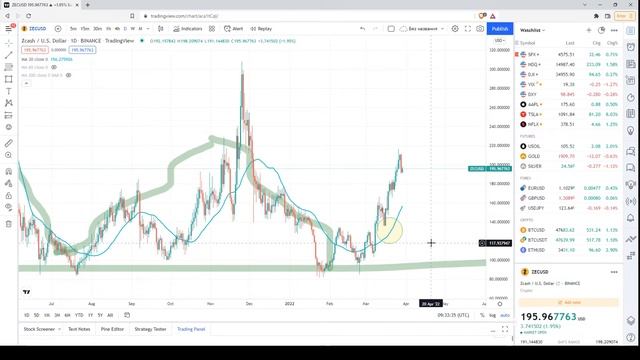This screenshot has width=640, height=360.
Task: Select the Text annotation tool
Action: 9,91
